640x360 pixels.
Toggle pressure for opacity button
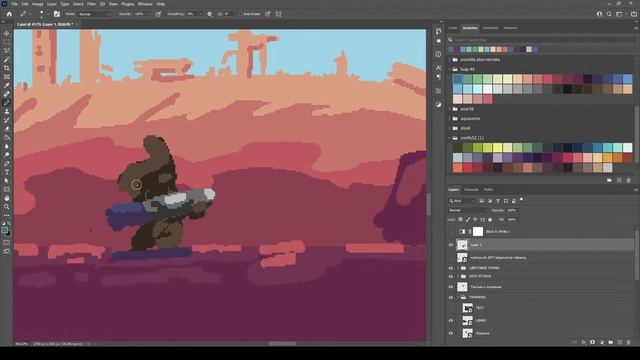coord(158,14)
